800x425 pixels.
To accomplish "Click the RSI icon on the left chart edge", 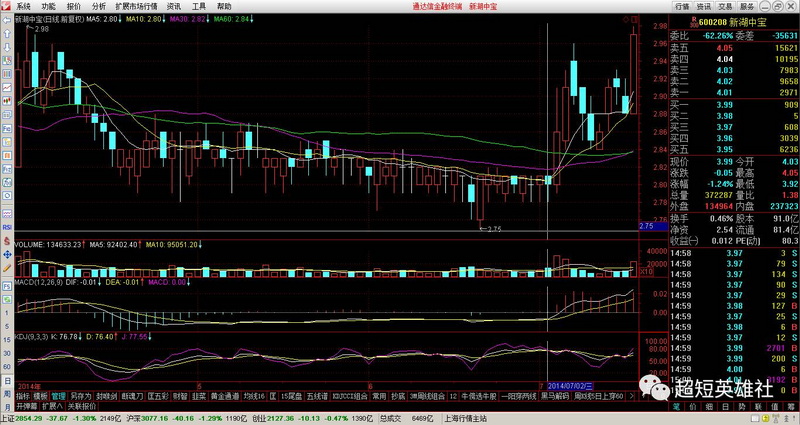I will pyautogui.click(x=7, y=228).
